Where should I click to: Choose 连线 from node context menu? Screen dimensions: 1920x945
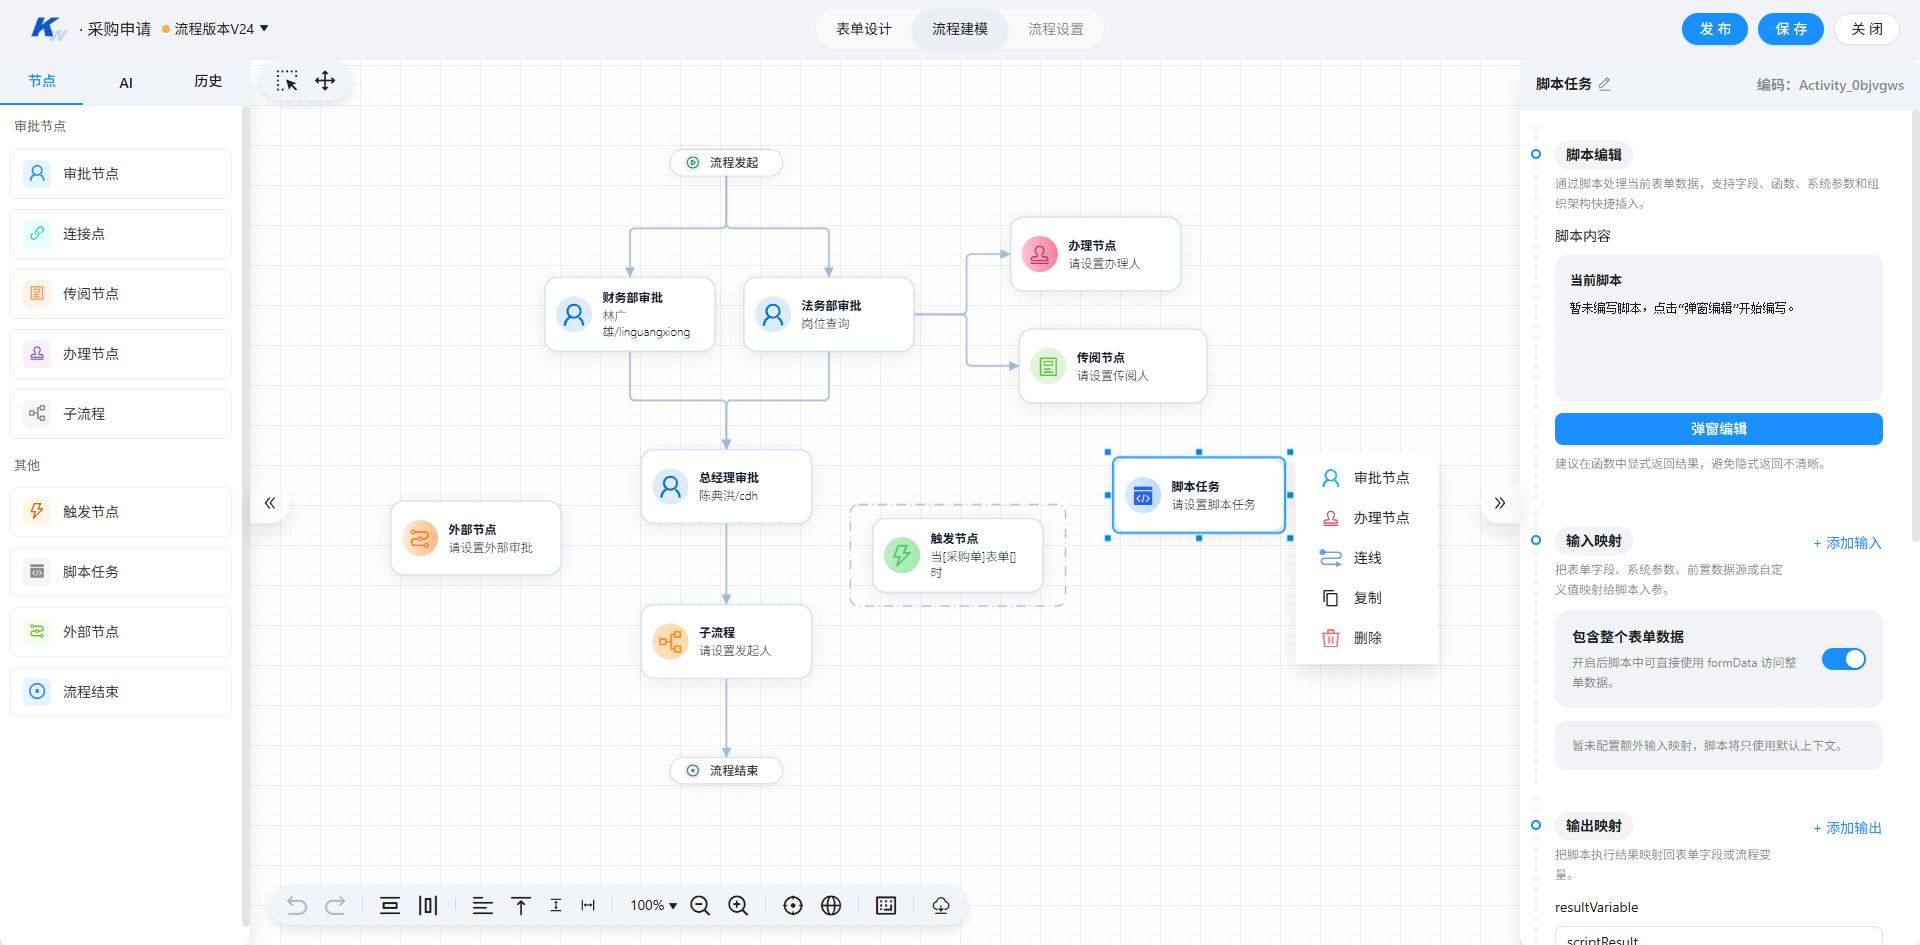(x=1367, y=559)
